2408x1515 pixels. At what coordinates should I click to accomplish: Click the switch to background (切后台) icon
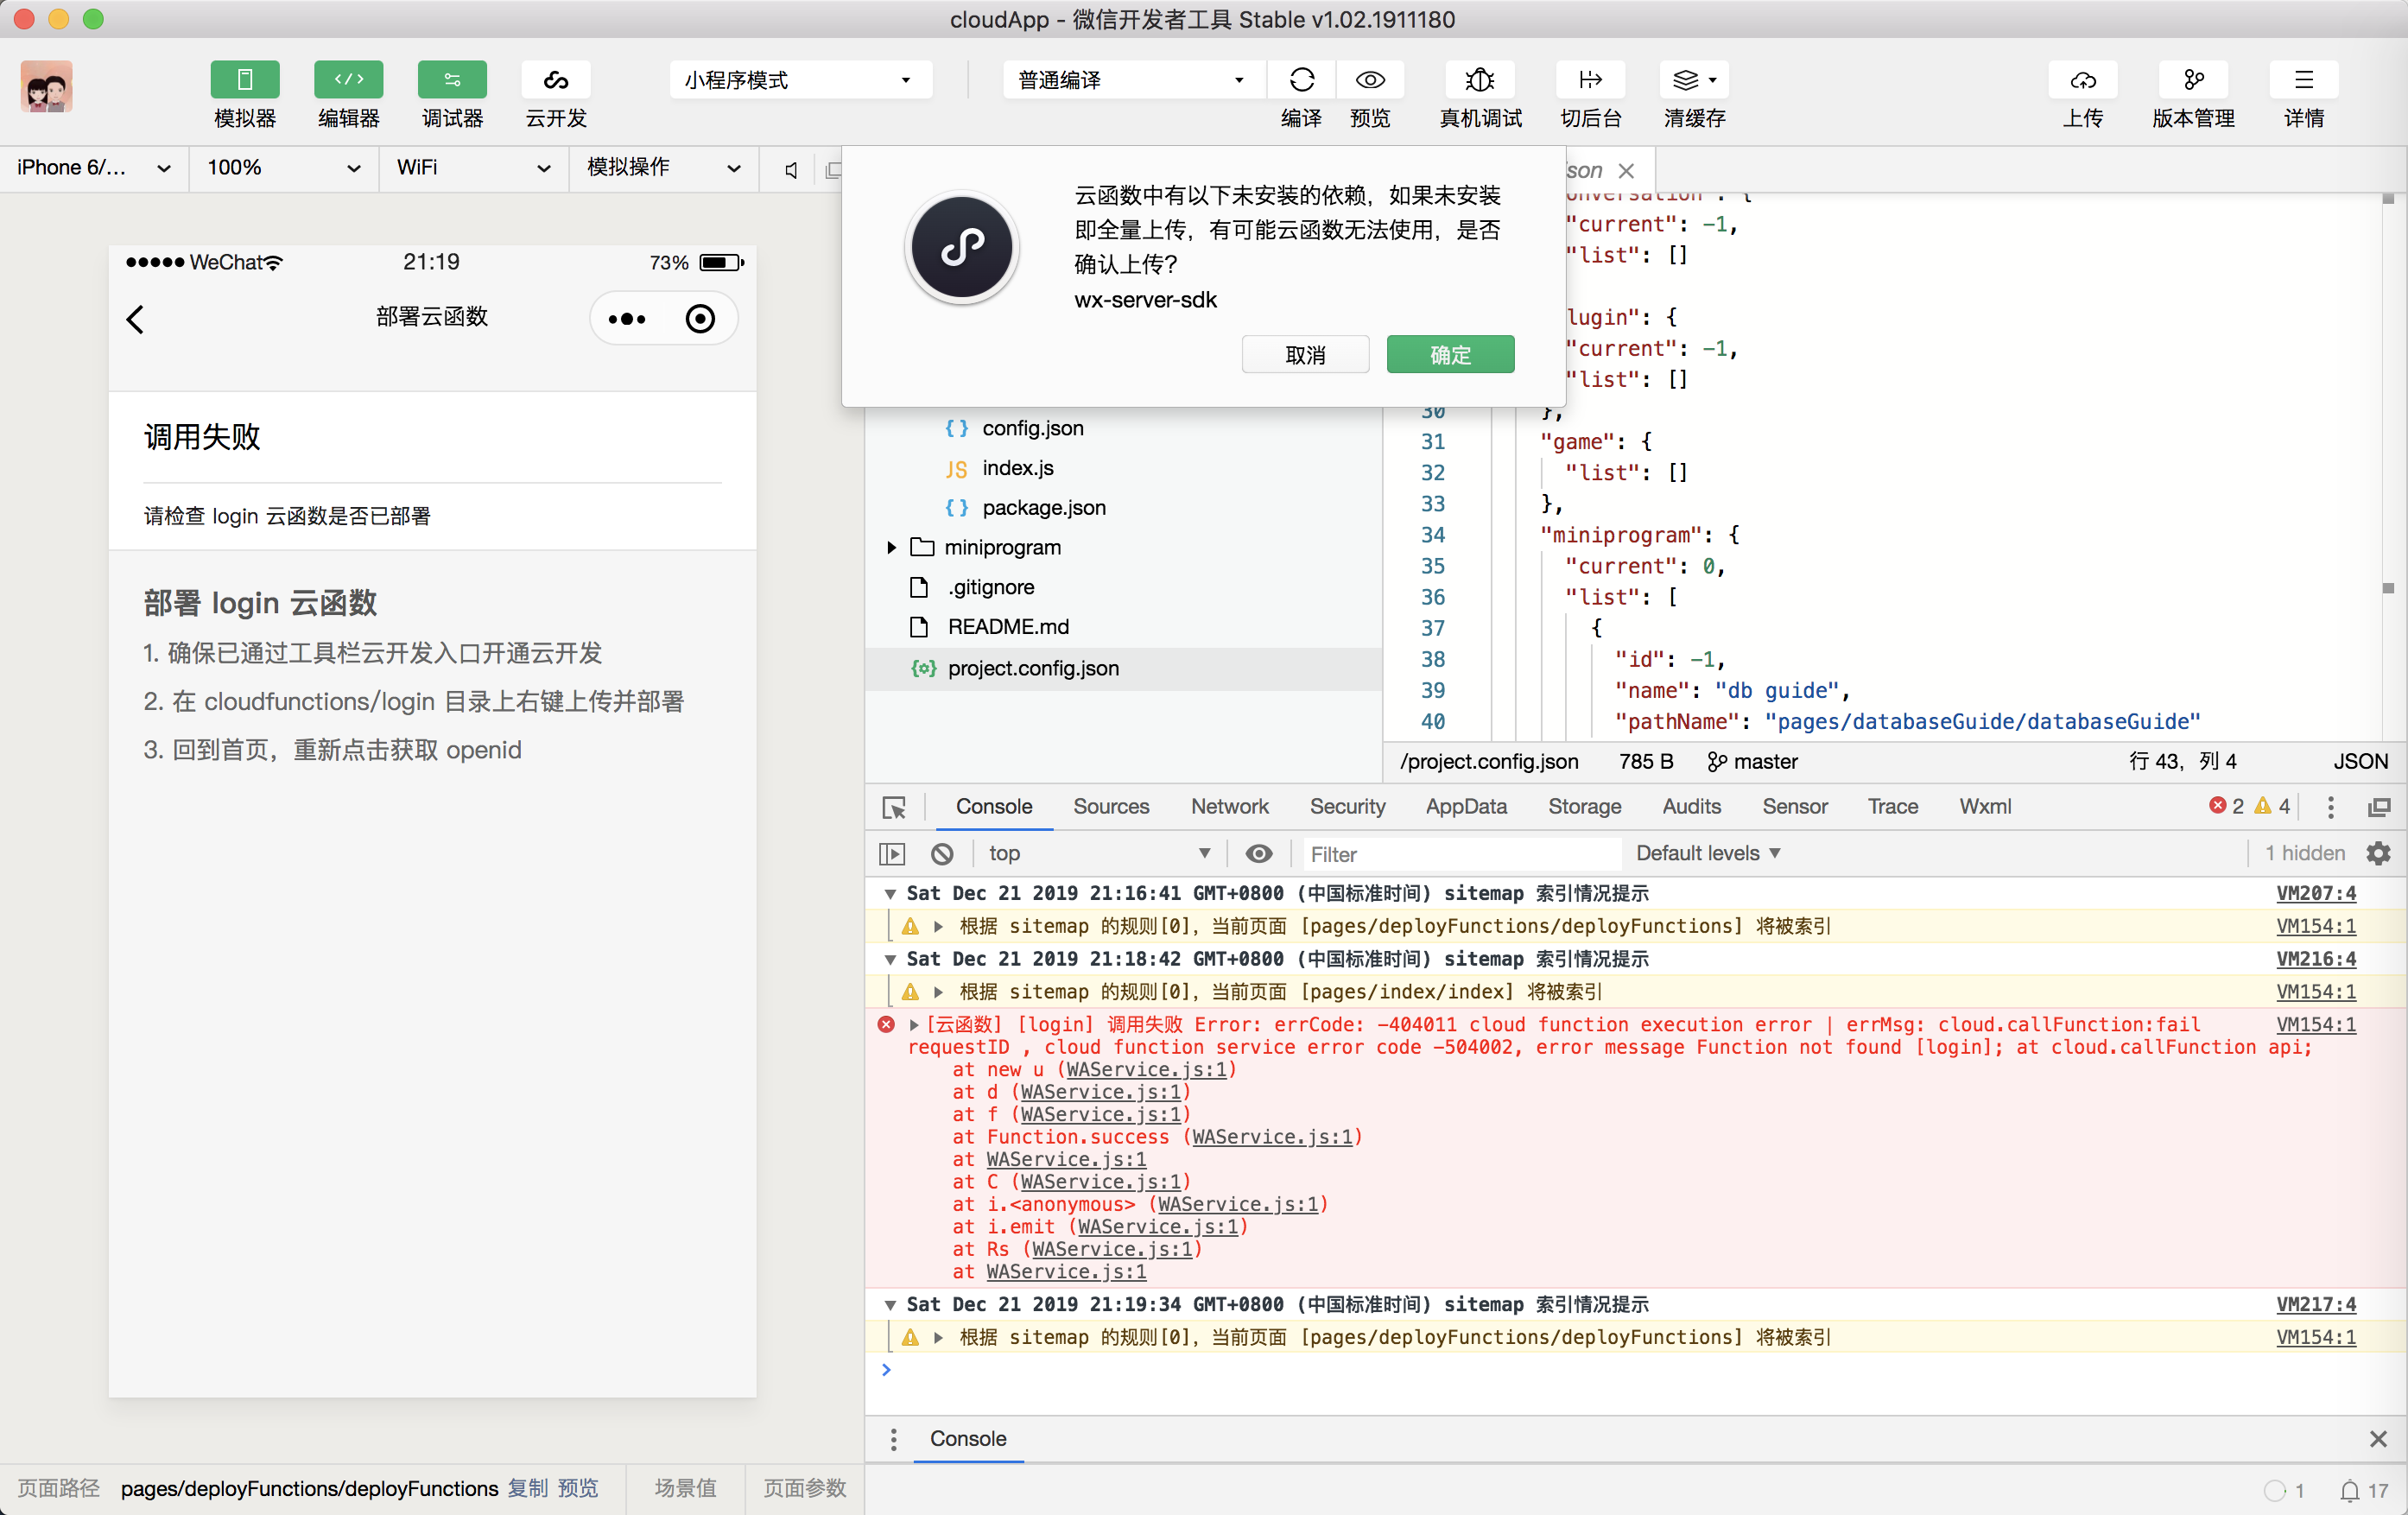pyautogui.click(x=1590, y=80)
